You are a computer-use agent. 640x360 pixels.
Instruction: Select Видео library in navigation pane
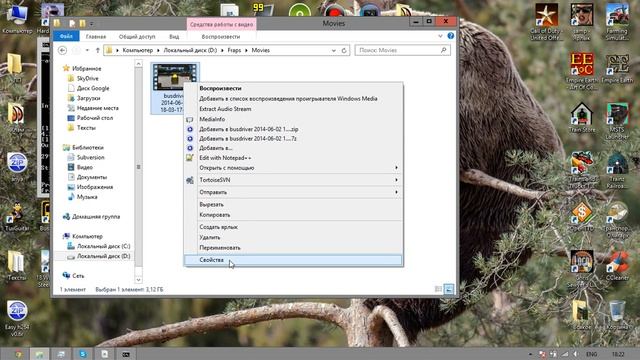tap(84, 167)
